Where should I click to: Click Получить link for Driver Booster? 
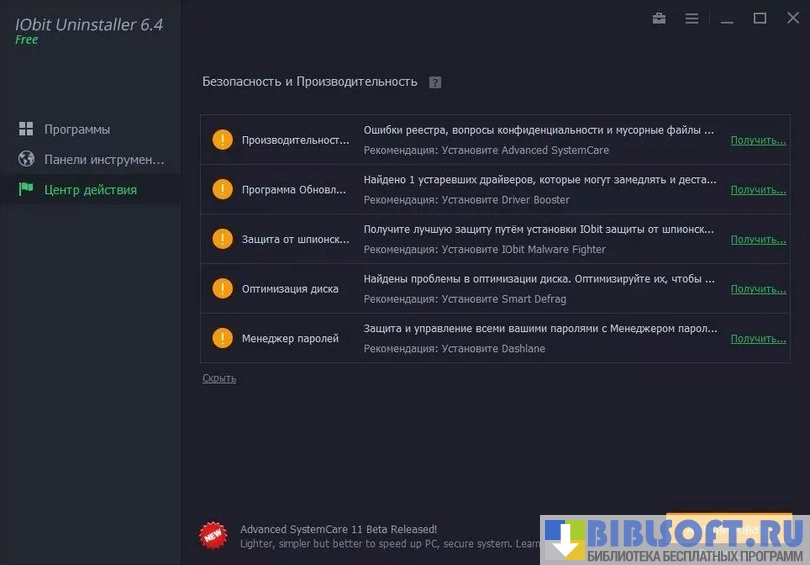758,189
